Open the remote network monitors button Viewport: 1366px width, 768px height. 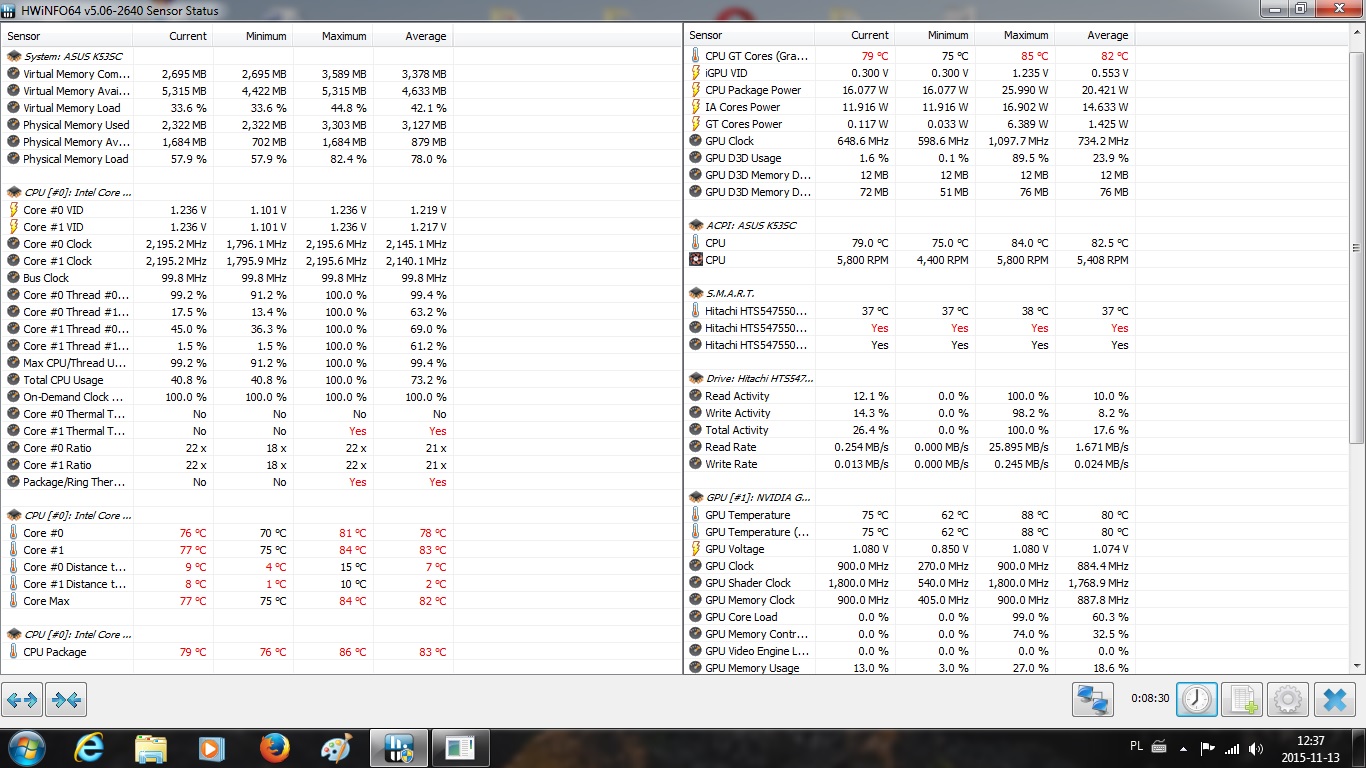pyautogui.click(x=1093, y=700)
